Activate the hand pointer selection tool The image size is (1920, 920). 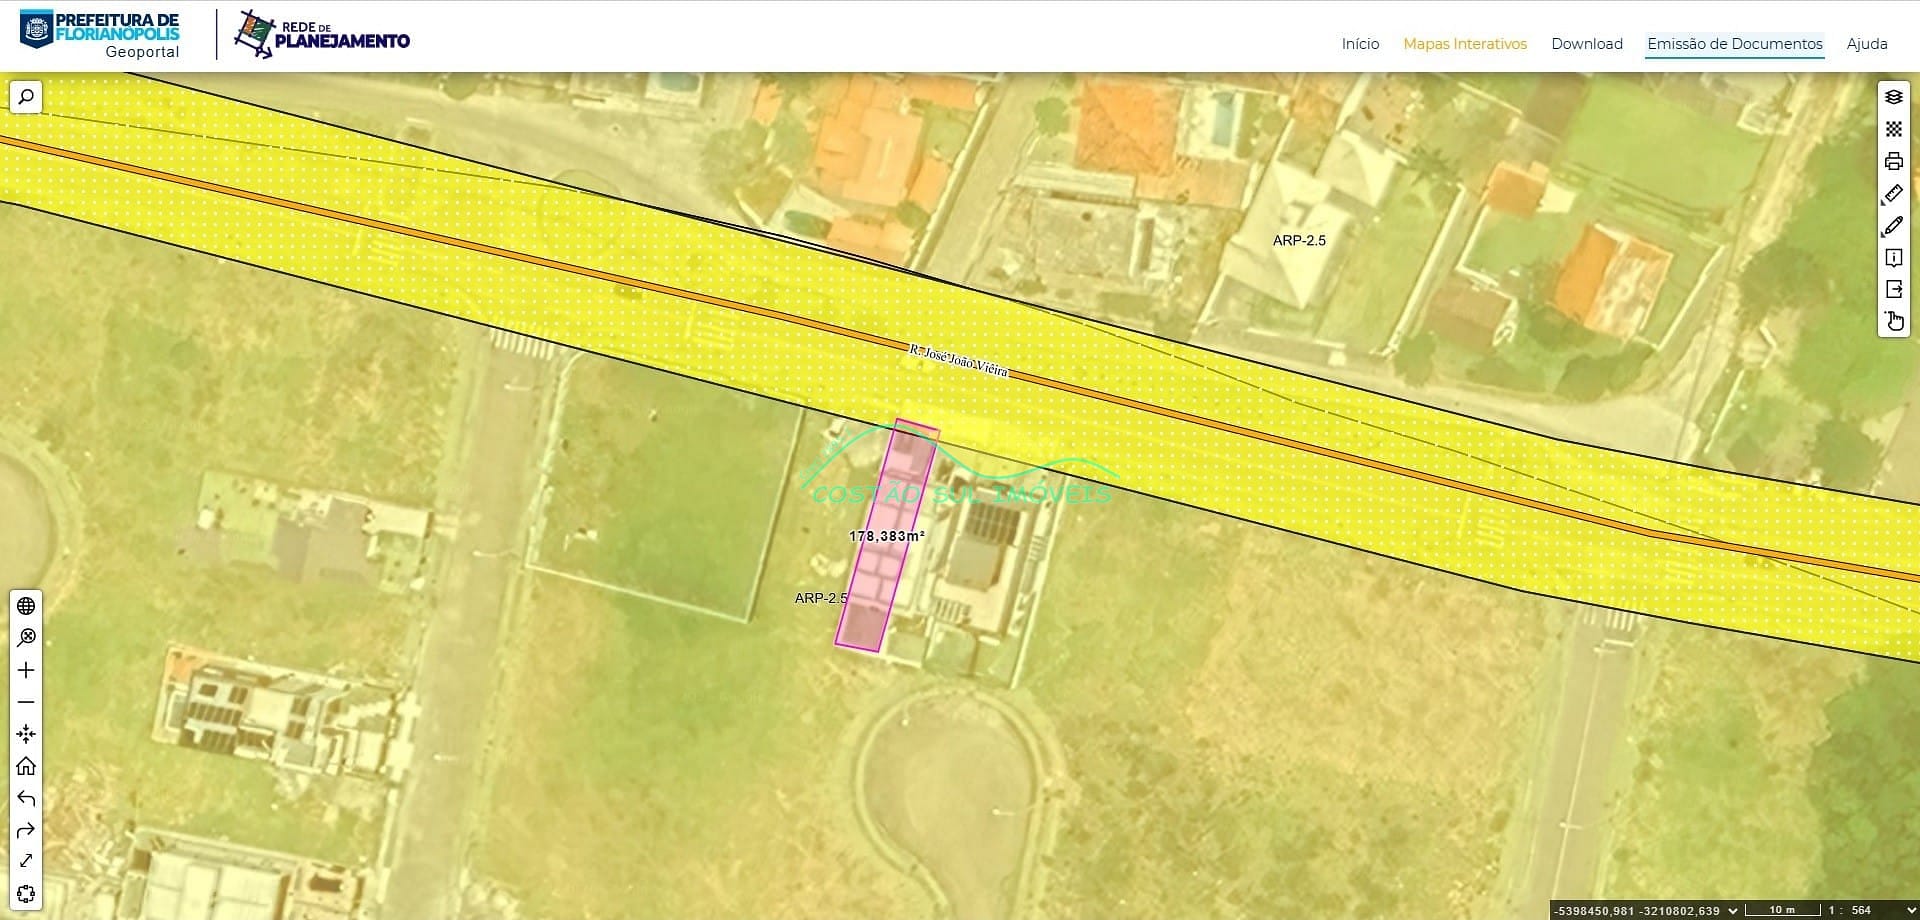tap(1893, 321)
